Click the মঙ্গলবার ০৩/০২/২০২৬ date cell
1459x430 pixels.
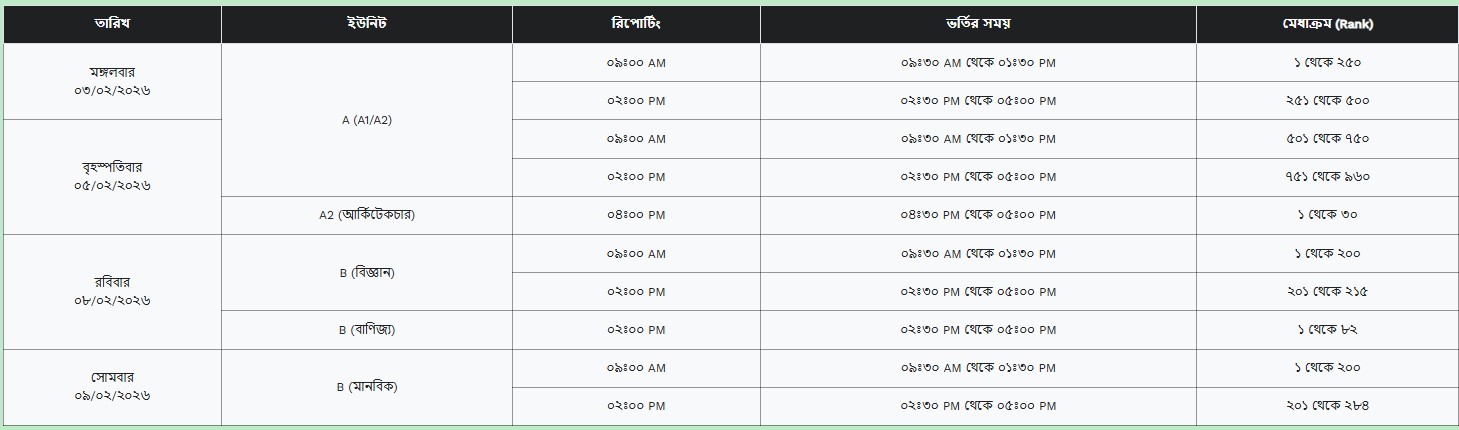(112, 81)
